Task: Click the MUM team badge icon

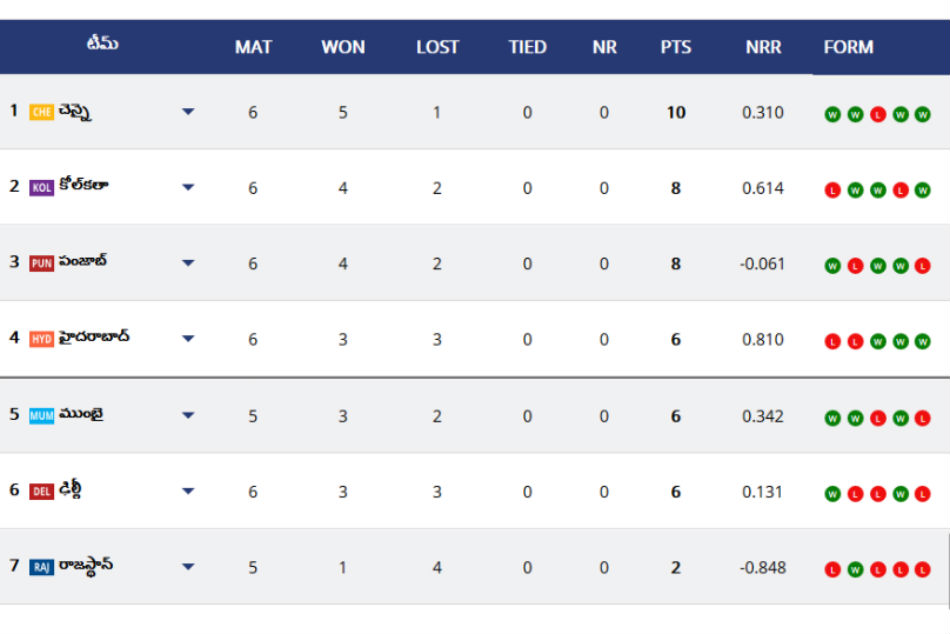Action: pos(41,415)
